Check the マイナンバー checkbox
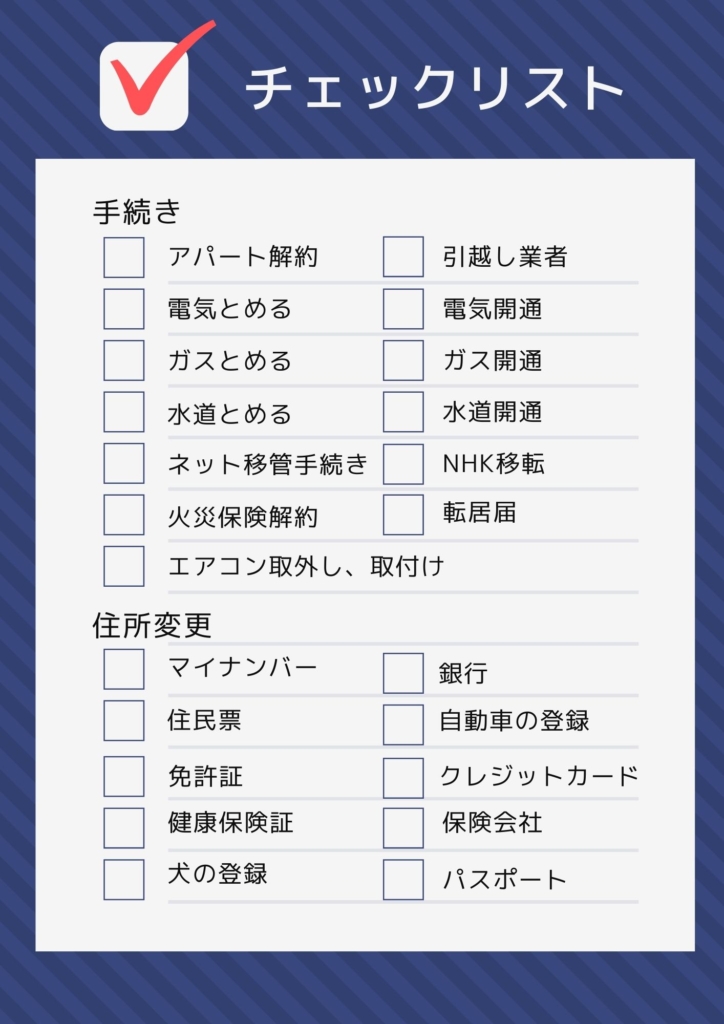Image resolution: width=724 pixels, height=1024 pixels. [x=124, y=669]
